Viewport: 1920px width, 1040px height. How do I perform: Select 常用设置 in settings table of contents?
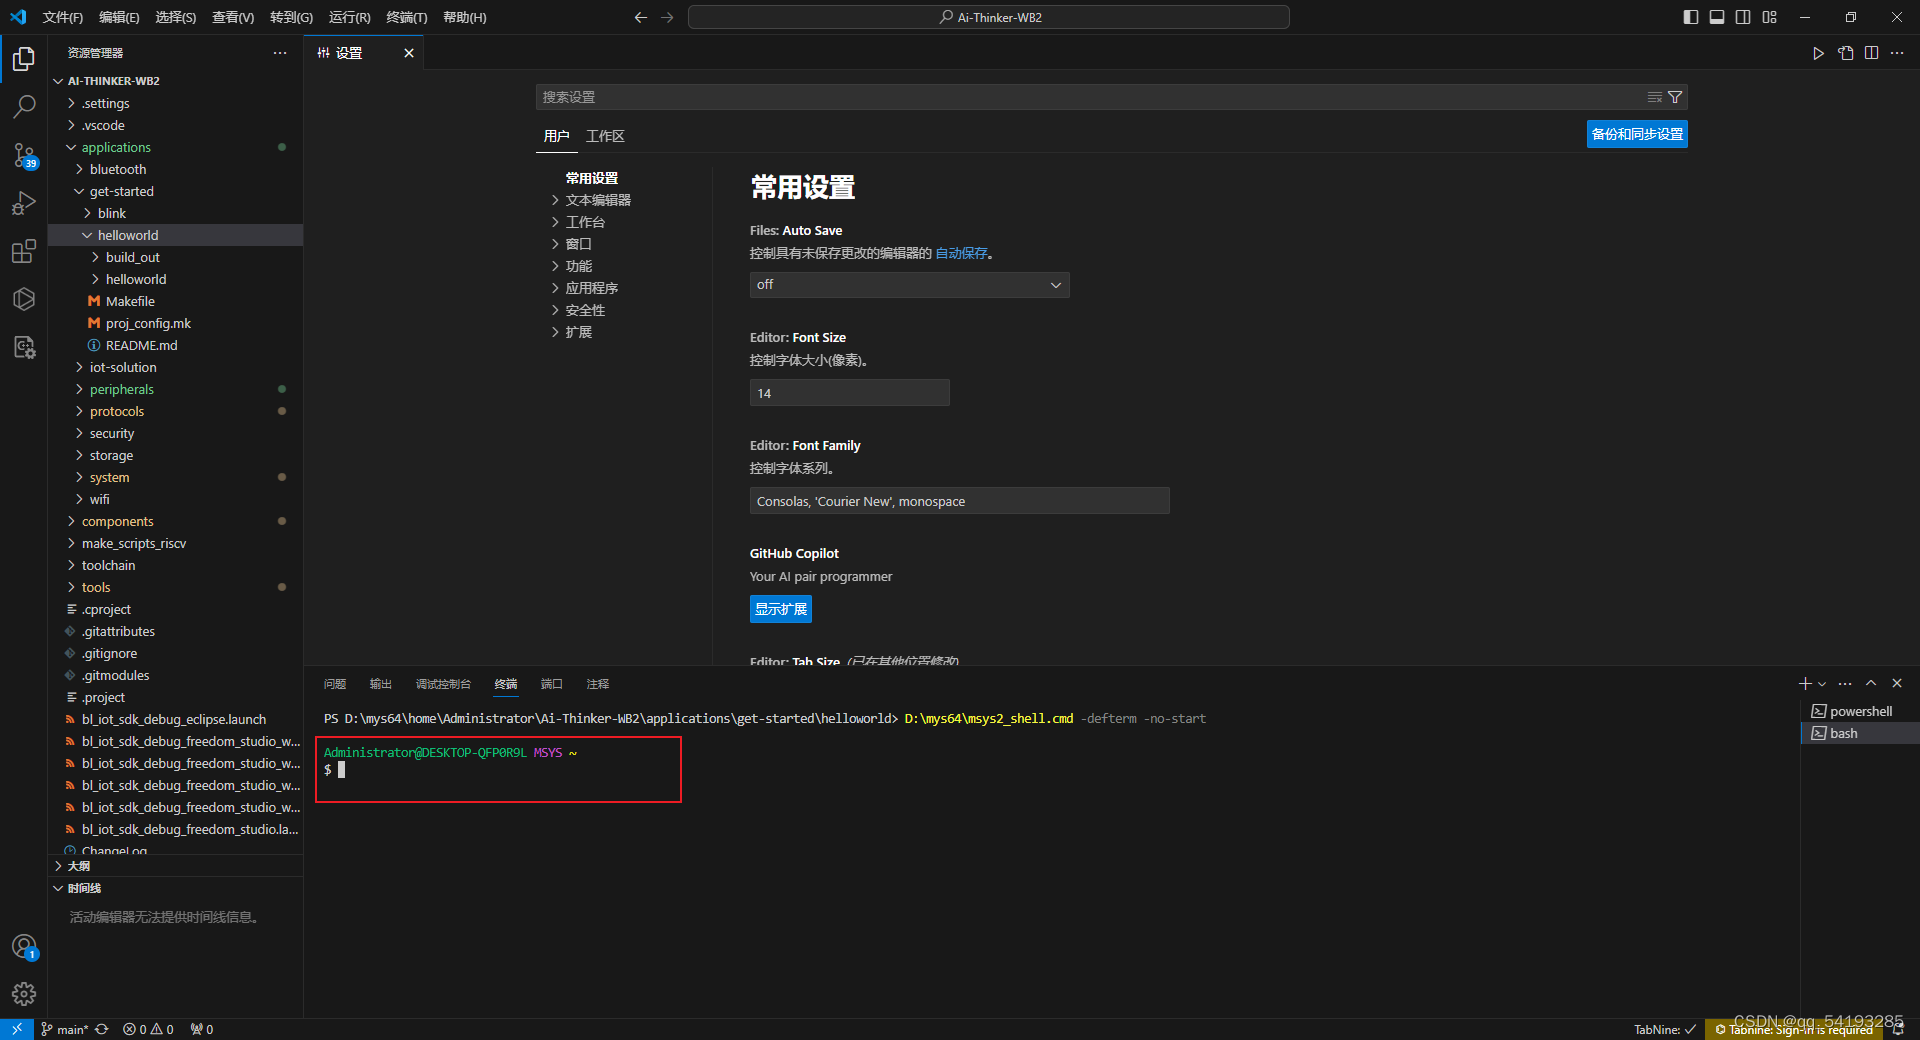click(x=592, y=178)
